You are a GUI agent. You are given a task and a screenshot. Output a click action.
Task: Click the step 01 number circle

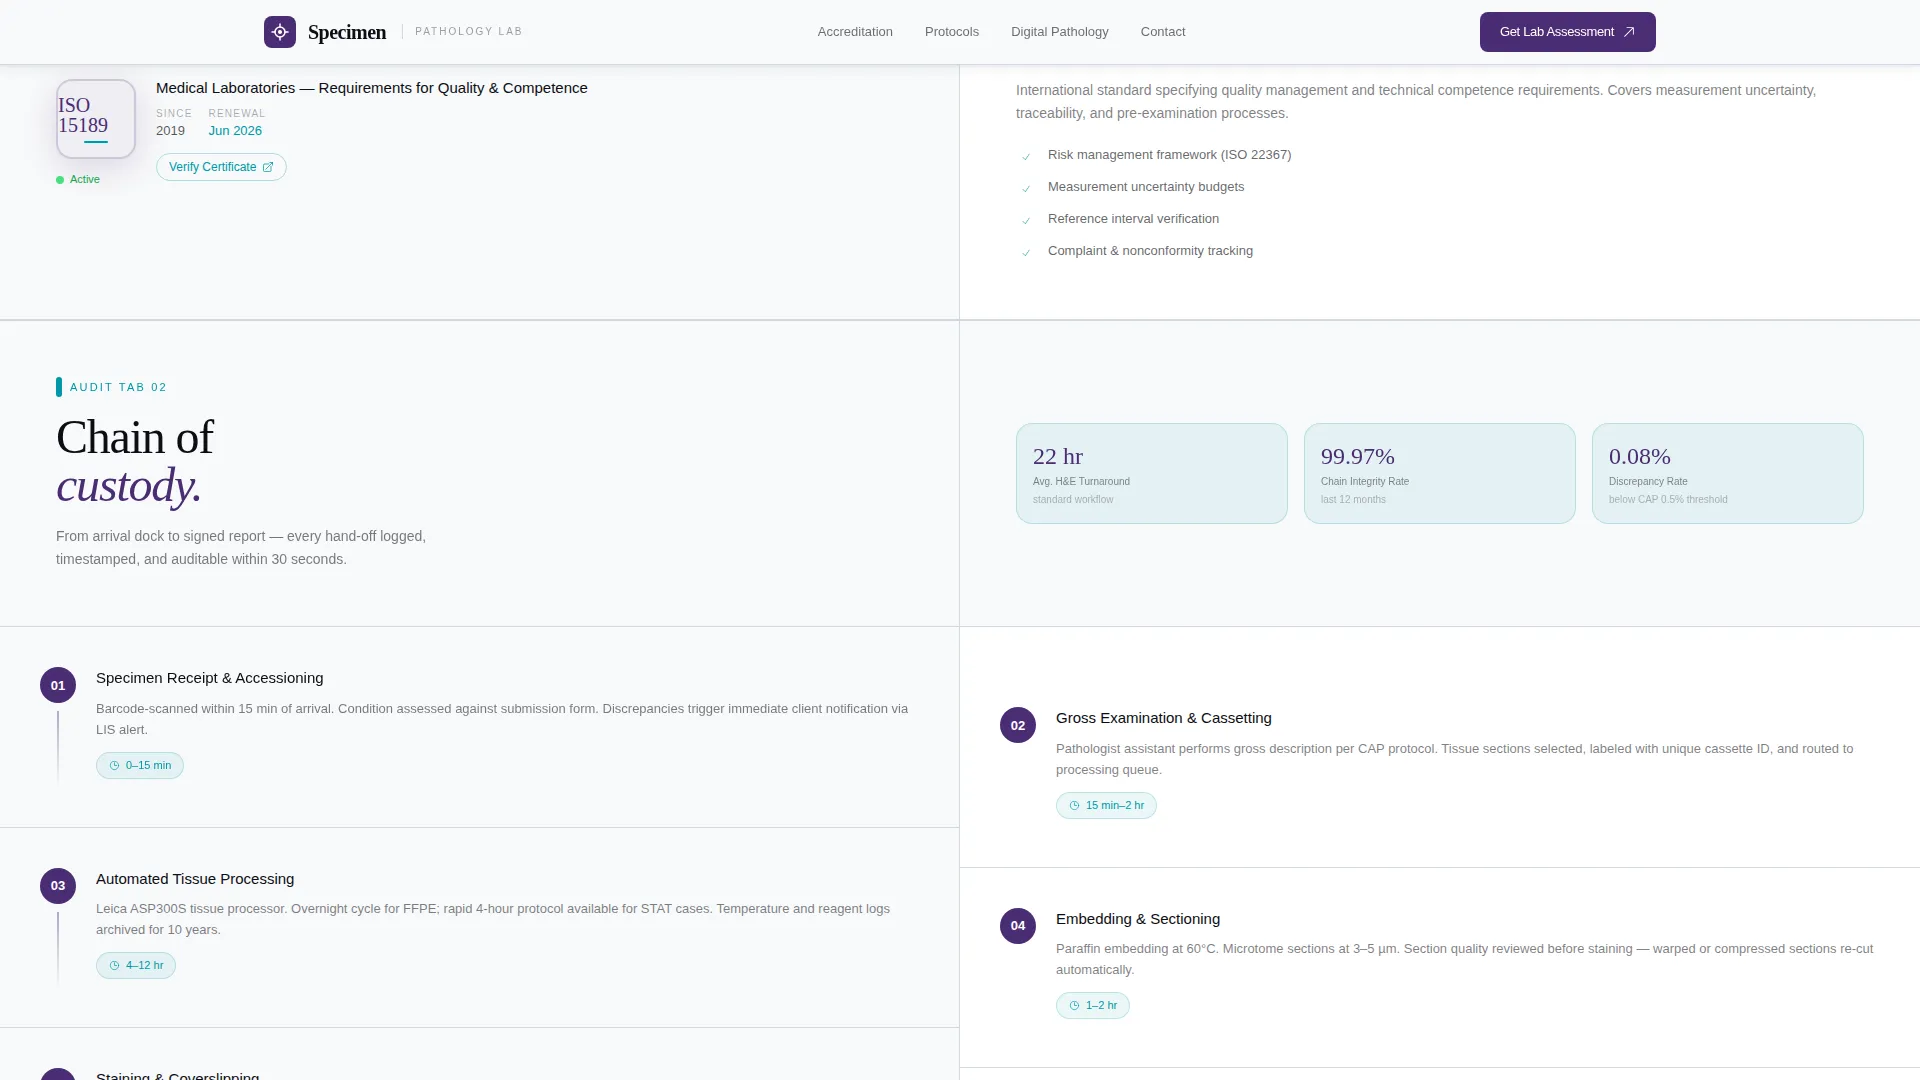[x=58, y=685]
